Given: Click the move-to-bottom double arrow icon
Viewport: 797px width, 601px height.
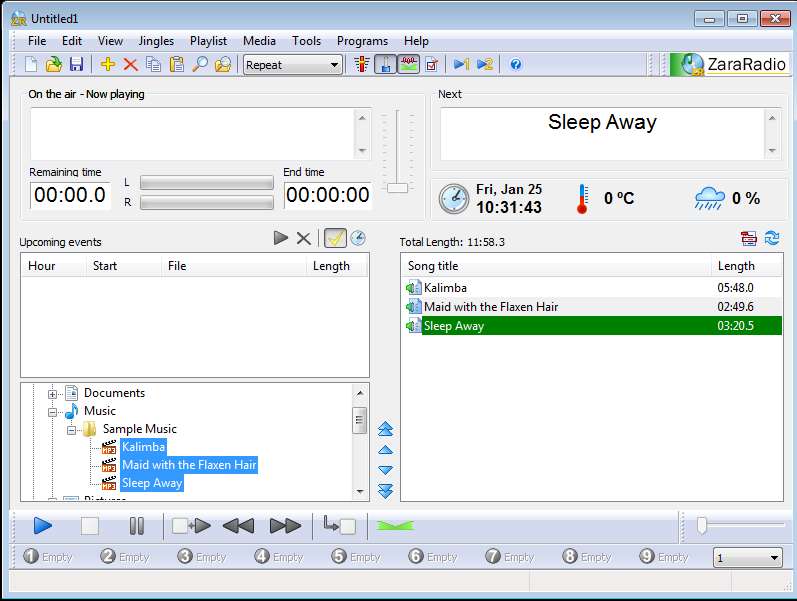Looking at the screenshot, I should (386, 490).
